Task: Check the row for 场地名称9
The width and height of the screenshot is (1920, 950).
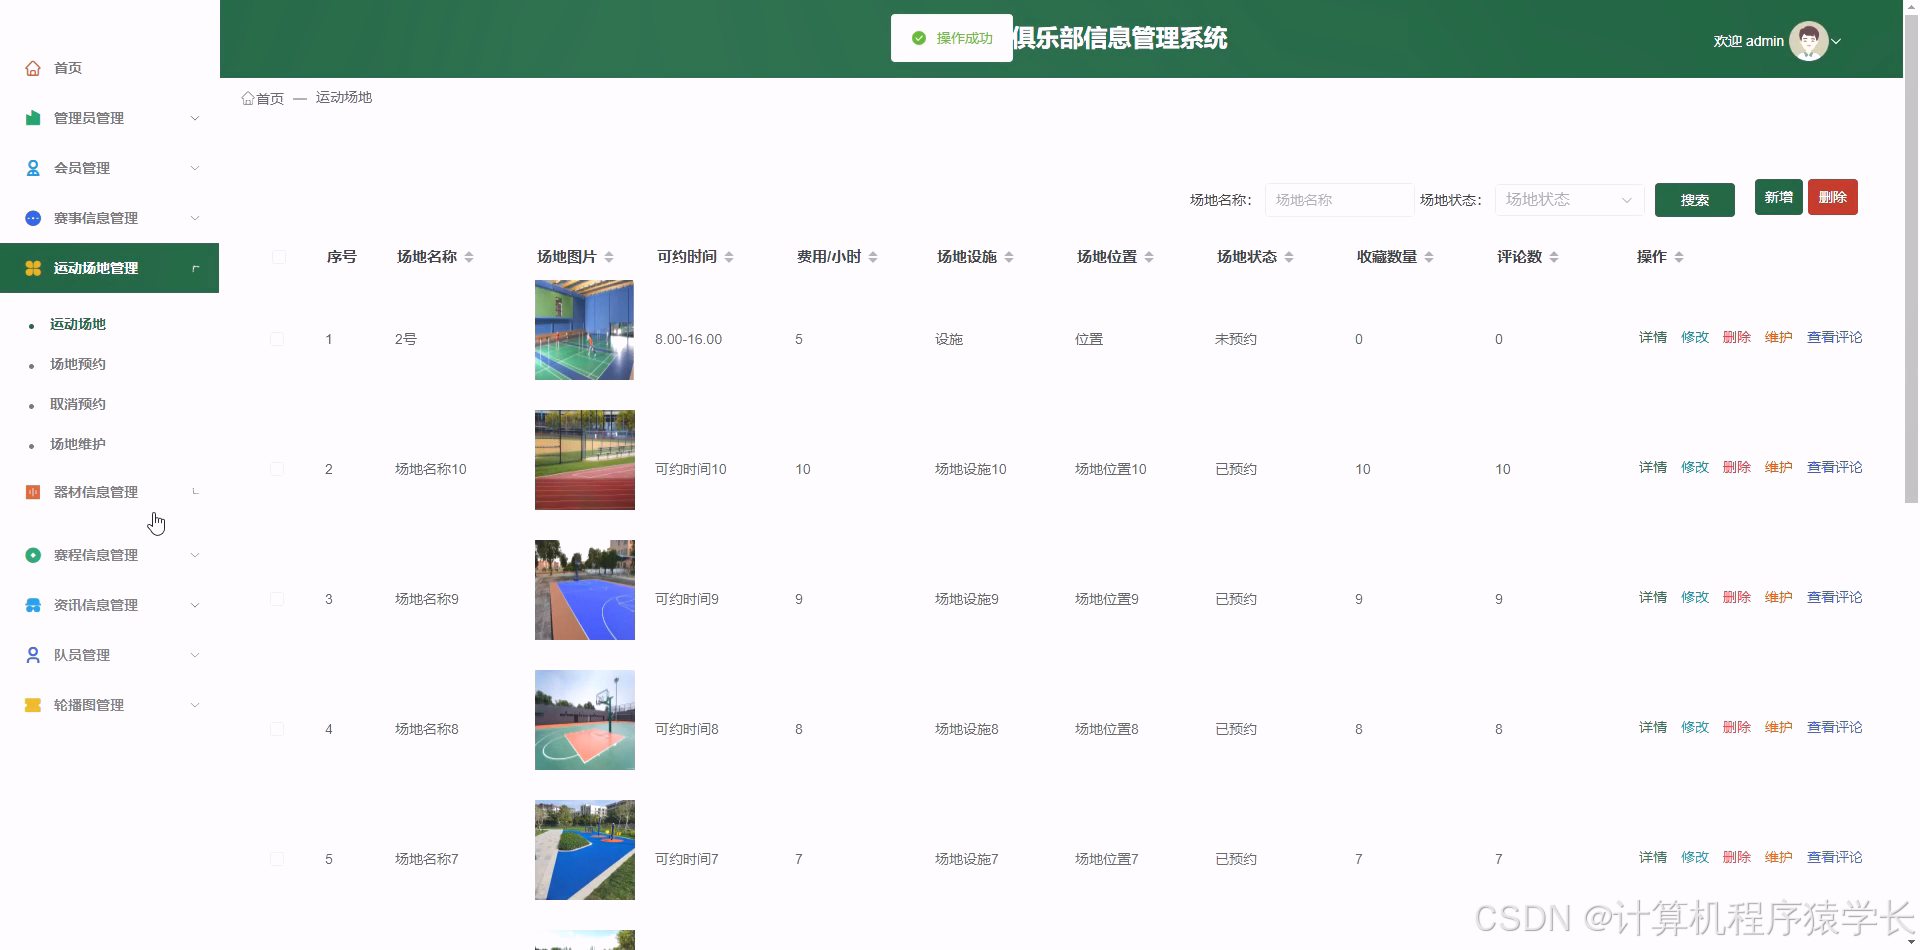Action: tap(278, 599)
